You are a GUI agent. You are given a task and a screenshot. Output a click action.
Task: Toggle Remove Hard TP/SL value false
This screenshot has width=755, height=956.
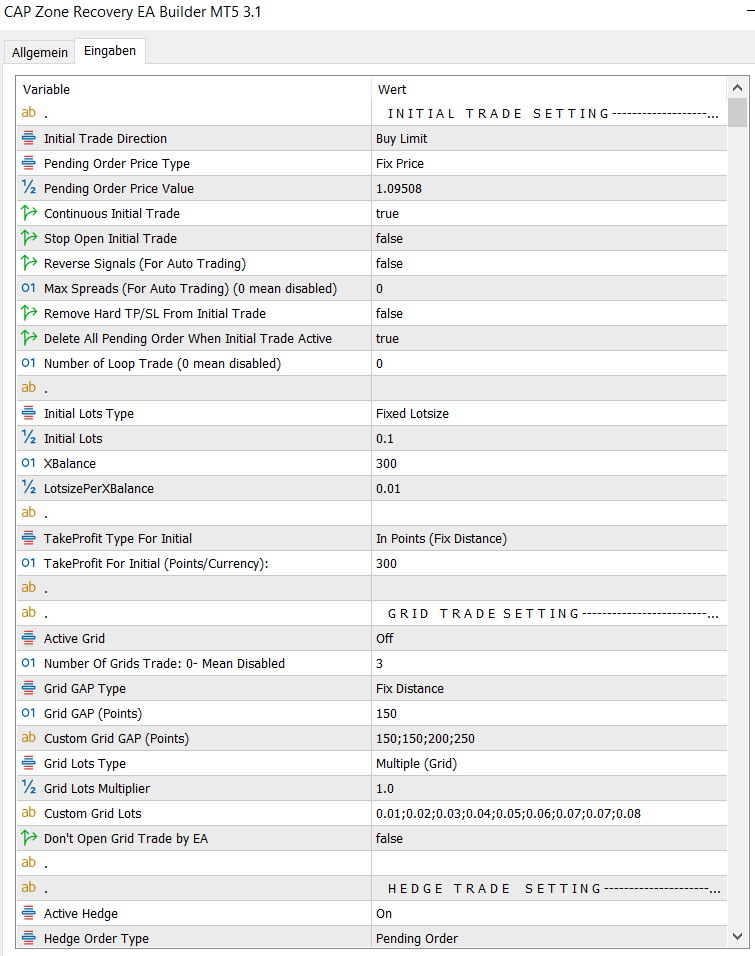549,313
